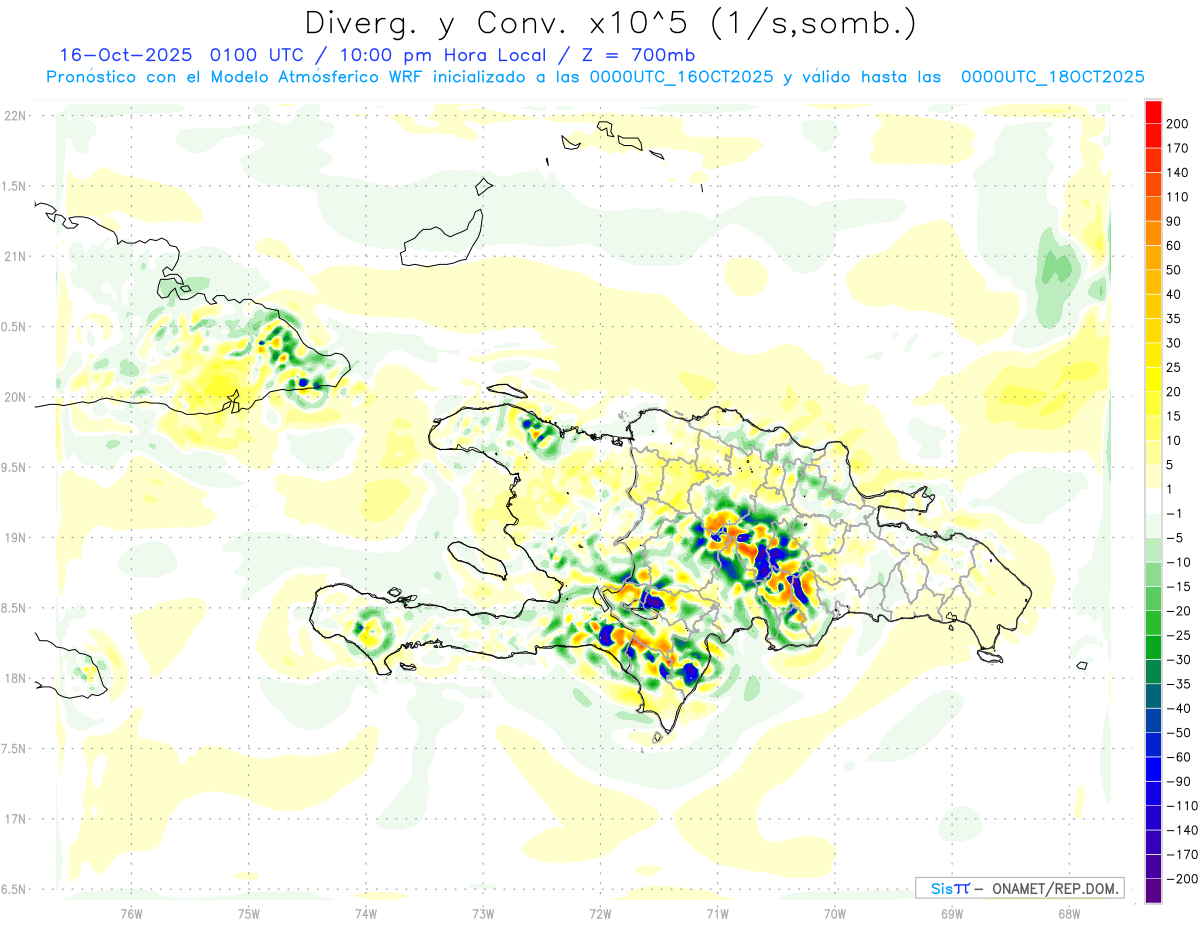Image resolution: width=1200 pixels, height=927 pixels.
Task: Click the yellow swatch between 20 and 25
Action: click(x=1153, y=379)
